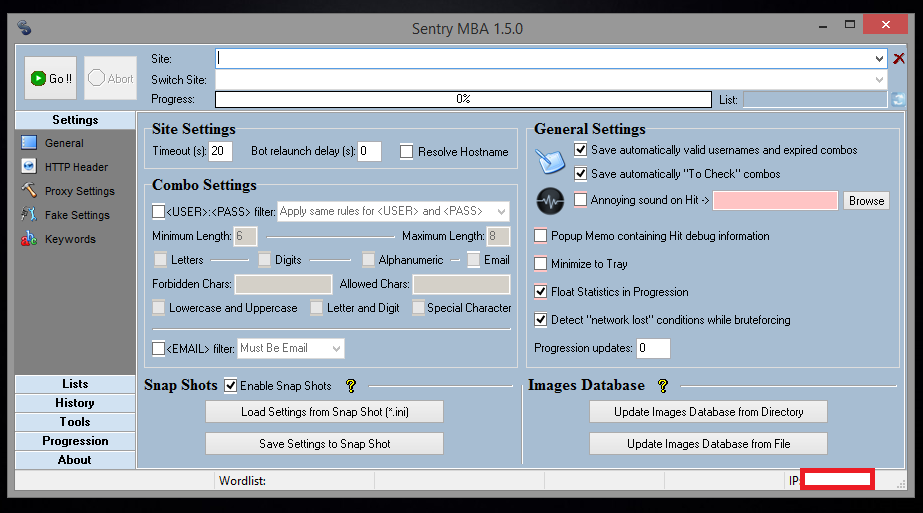This screenshot has height=513, width=923.
Task: Disable the Enable Snap Shots checkbox
Action: (231, 386)
